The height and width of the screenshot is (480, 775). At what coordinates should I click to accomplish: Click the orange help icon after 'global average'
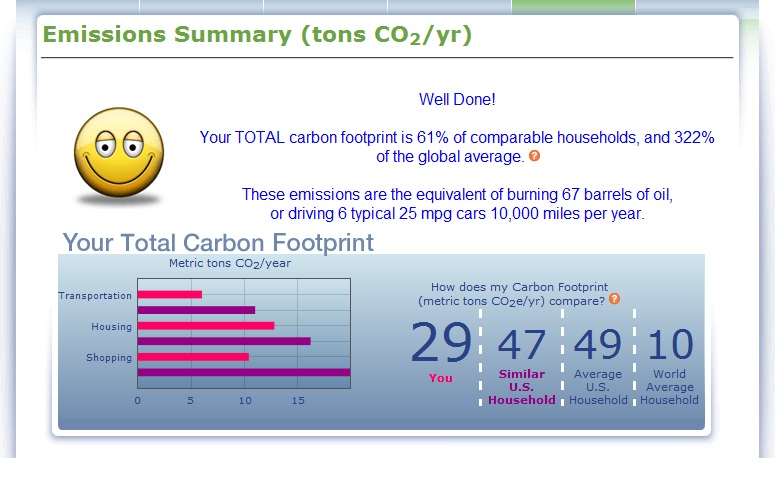pyautogui.click(x=534, y=156)
